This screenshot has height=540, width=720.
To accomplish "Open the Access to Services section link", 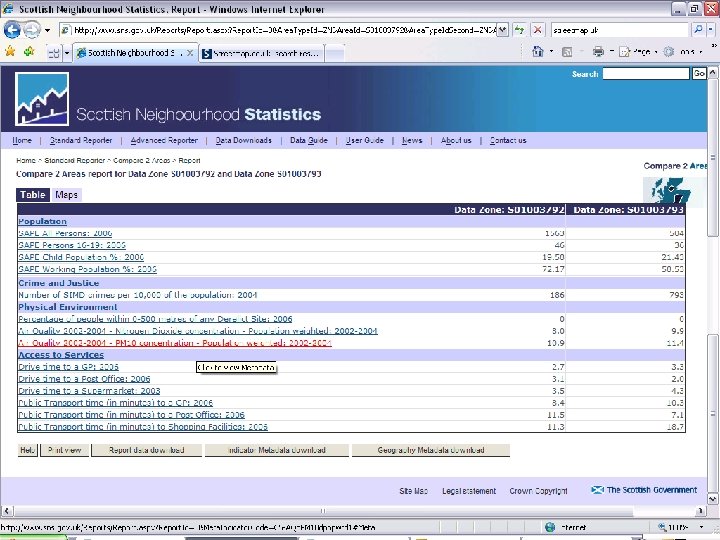I will (61, 354).
